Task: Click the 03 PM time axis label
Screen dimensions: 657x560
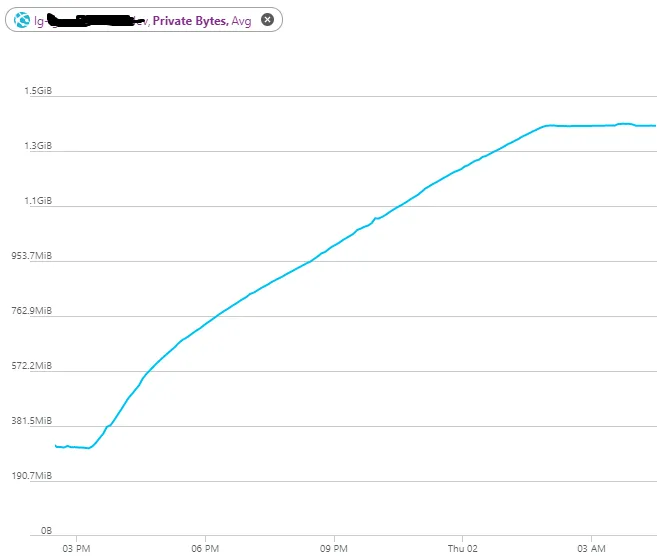Action: tap(75, 548)
